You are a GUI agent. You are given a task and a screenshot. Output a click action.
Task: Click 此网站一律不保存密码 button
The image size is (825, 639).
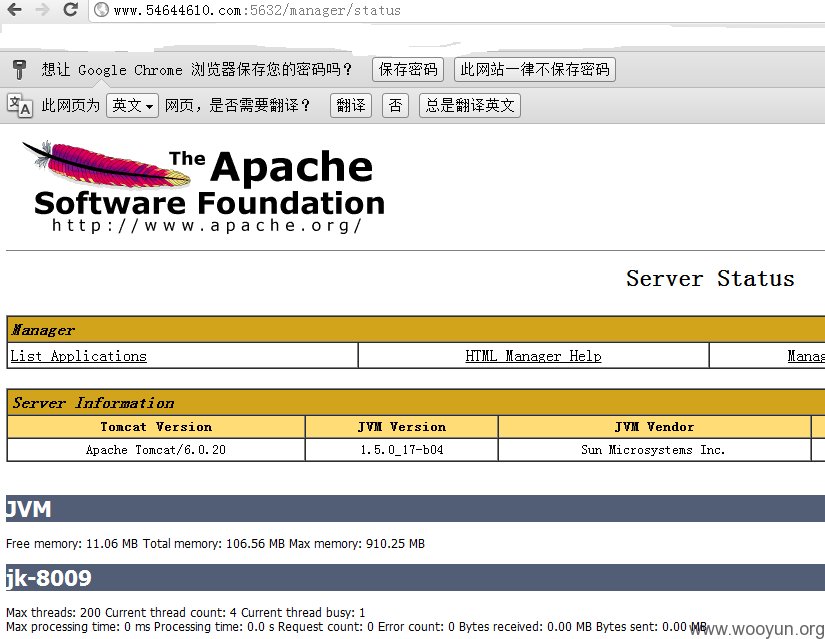tap(535, 69)
